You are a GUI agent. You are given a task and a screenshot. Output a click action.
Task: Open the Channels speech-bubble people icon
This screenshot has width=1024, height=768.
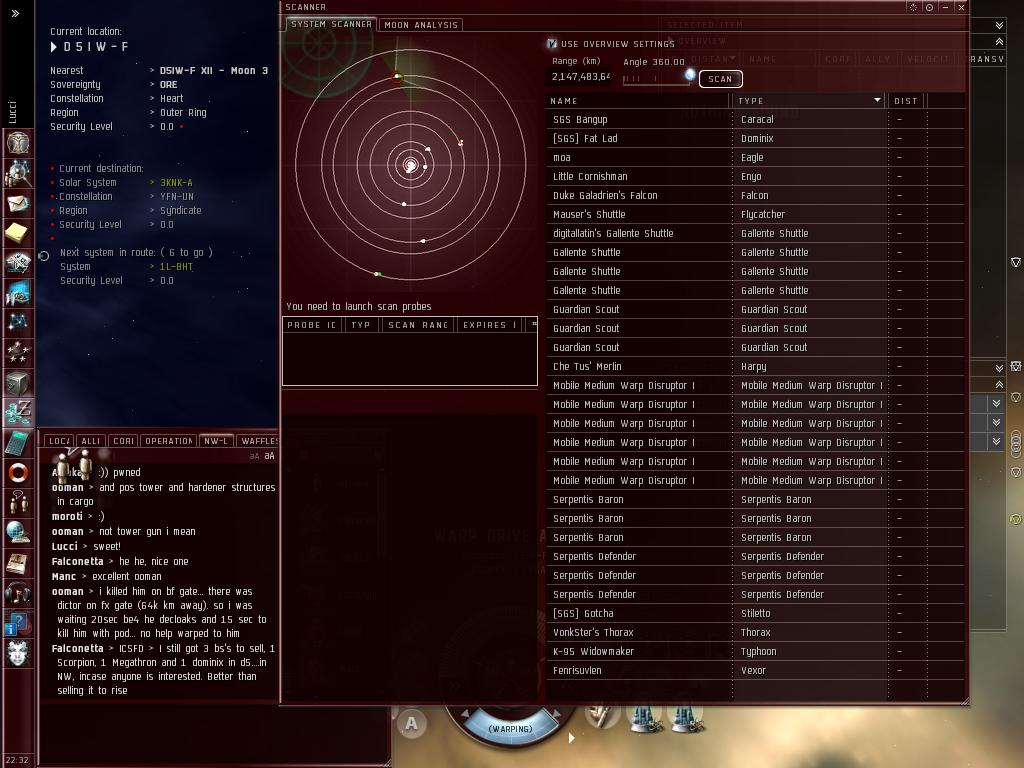(18, 502)
